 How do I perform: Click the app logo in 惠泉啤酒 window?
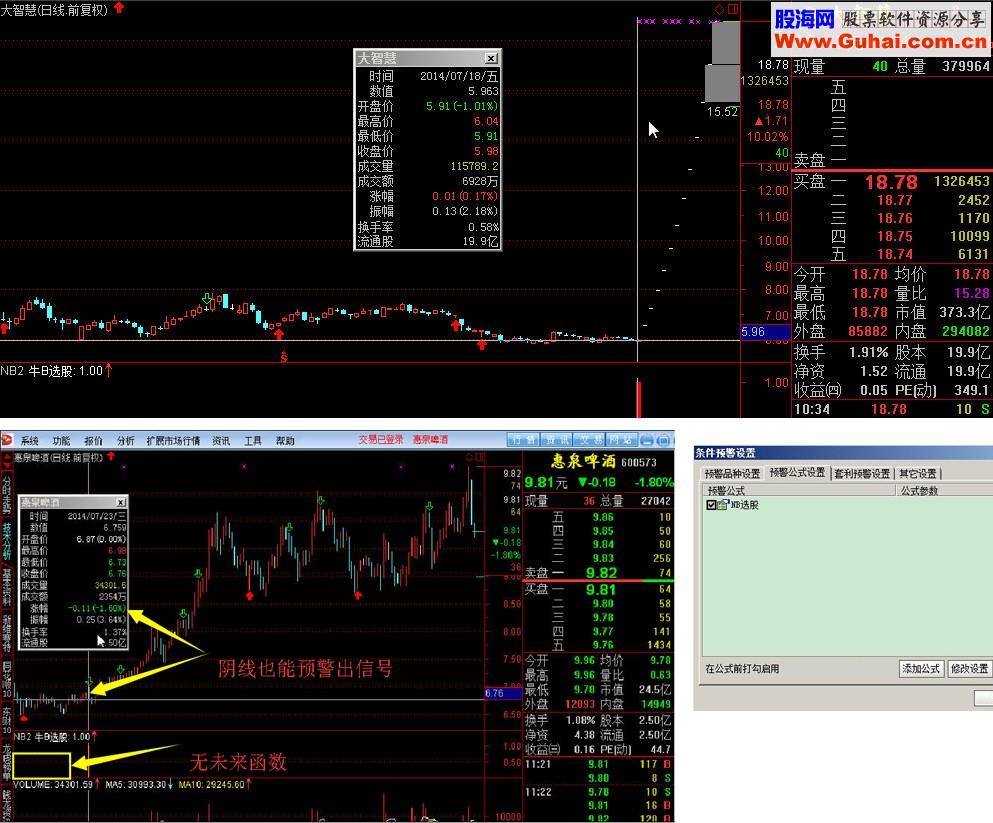(x=7, y=439)
